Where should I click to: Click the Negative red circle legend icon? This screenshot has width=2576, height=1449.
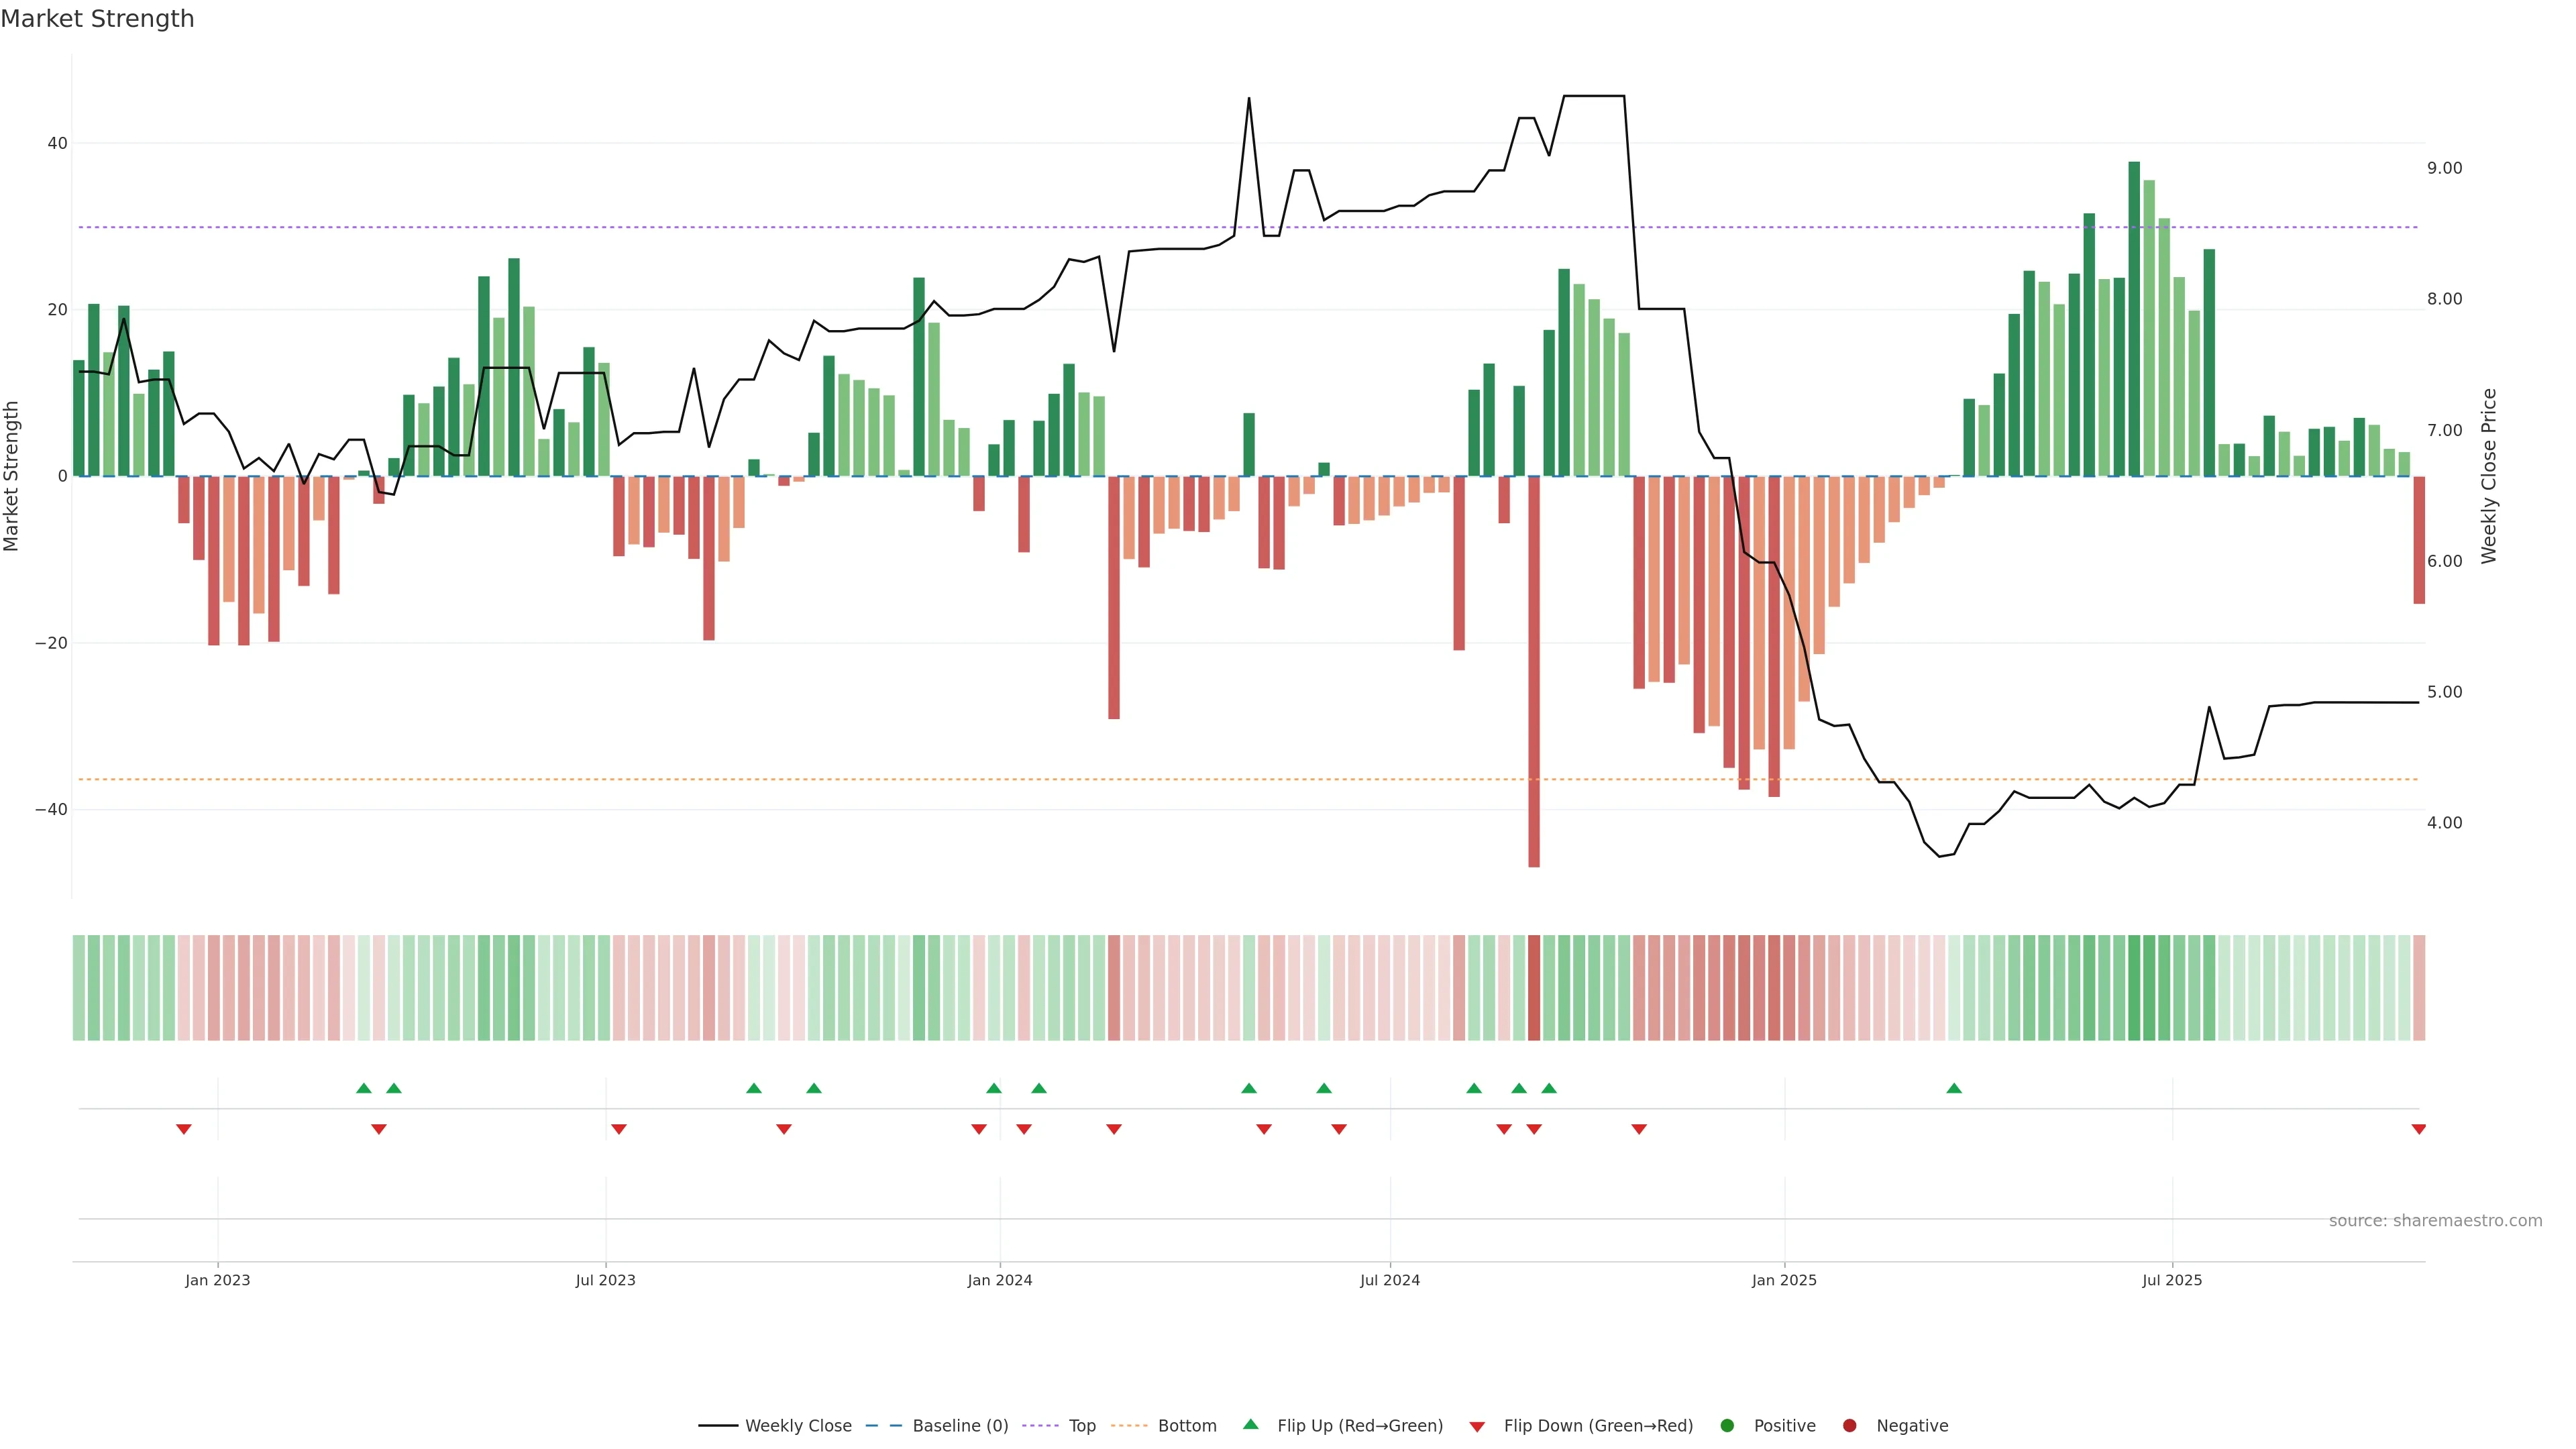(x=1849, y=1426)
